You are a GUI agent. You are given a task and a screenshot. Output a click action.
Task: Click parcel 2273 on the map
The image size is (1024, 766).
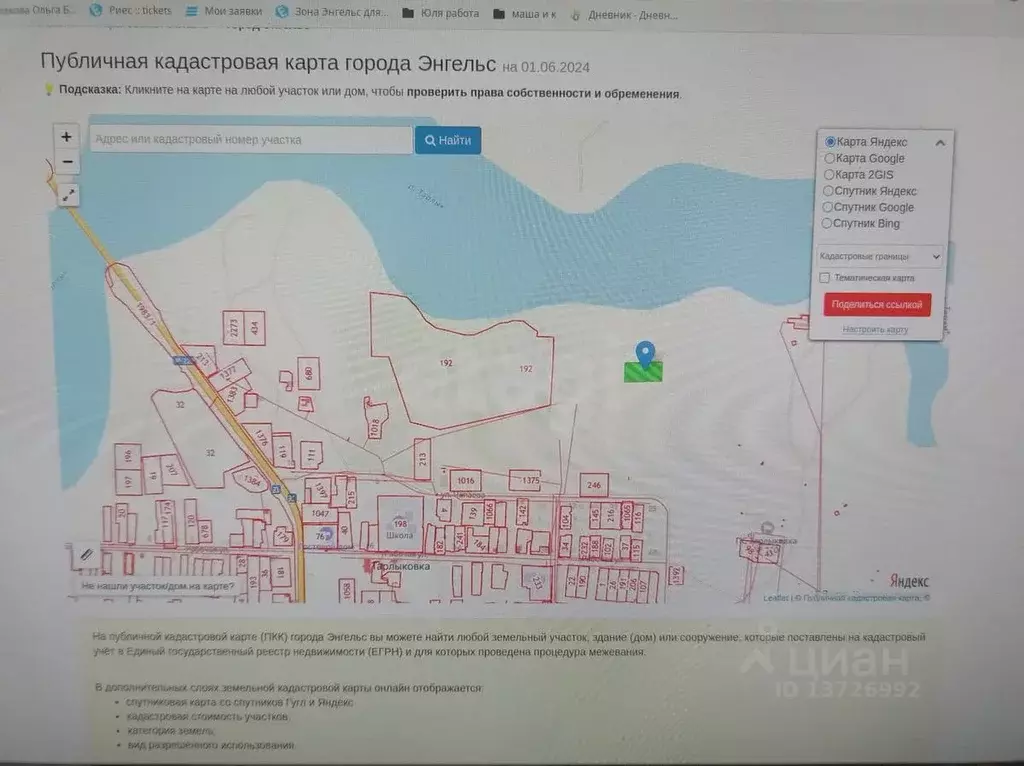coord(234,327)
